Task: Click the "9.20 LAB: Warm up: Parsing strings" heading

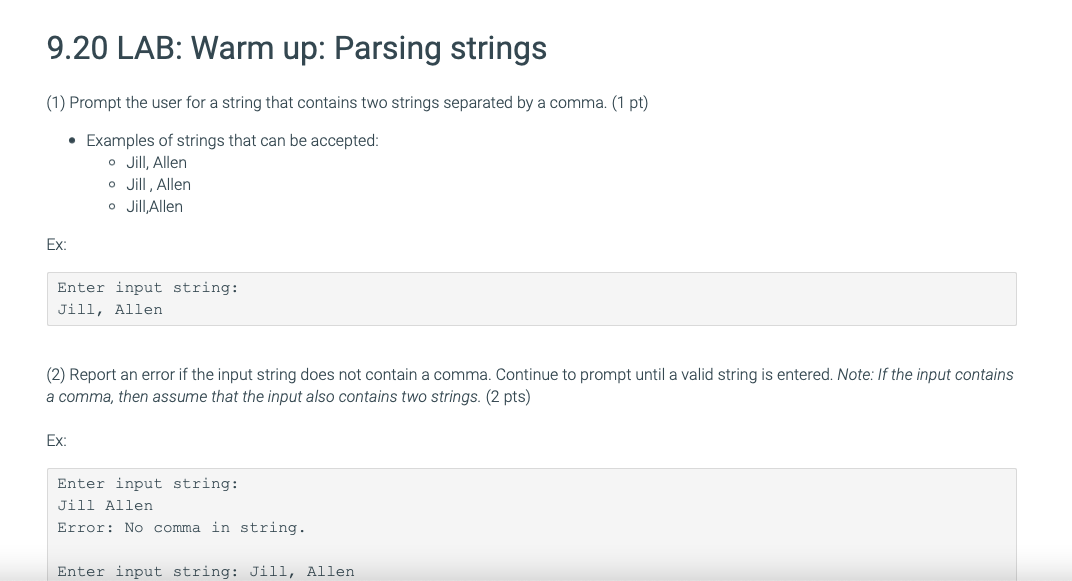Action: pyautogui.click(x=297, y=49)
